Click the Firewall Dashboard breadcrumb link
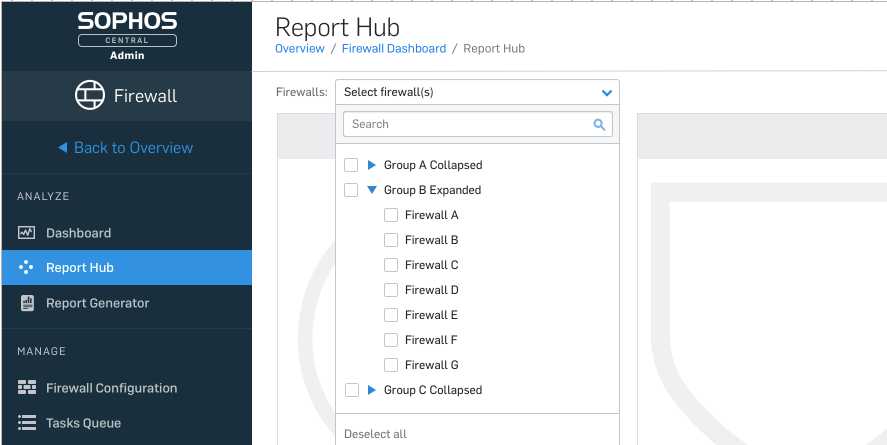 [x=394, y=49]
